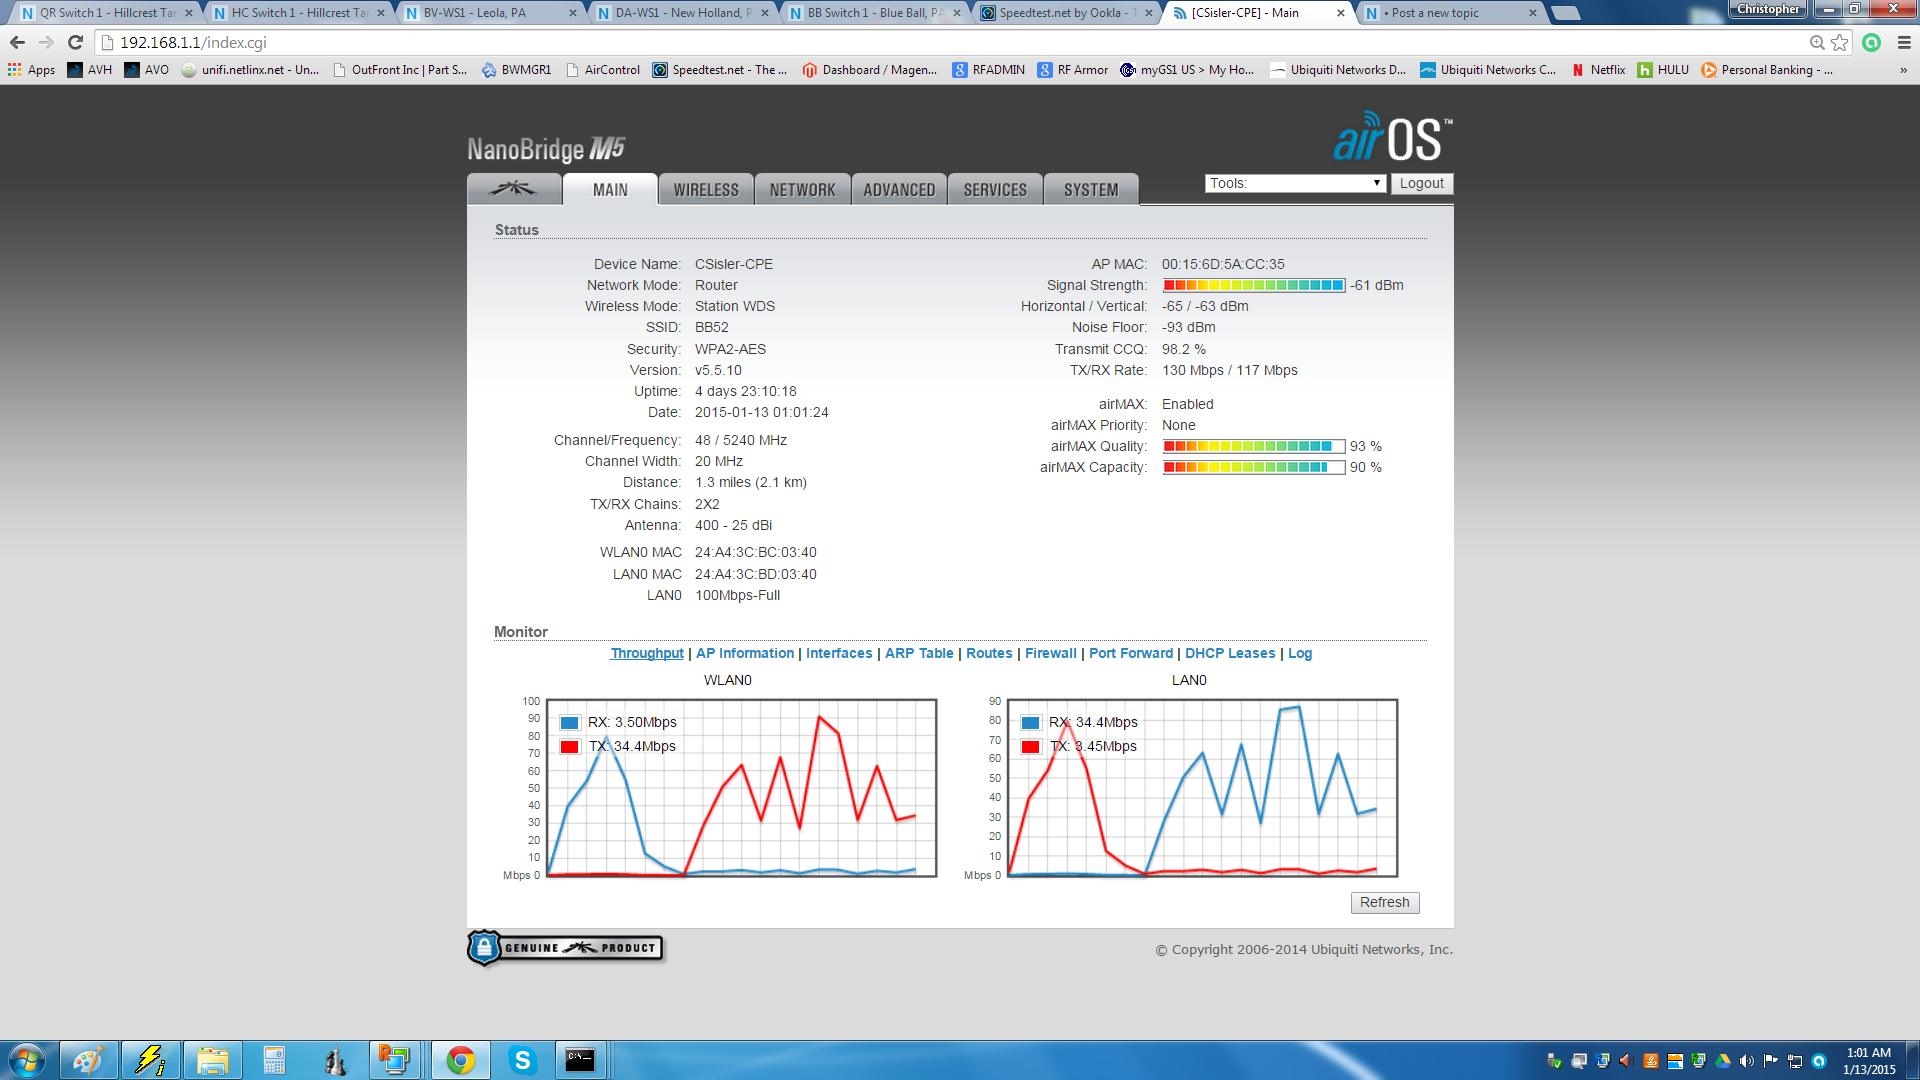1920x1080 pixels.
Task: Open the AirControl bookmark
Action: point(603,70)
